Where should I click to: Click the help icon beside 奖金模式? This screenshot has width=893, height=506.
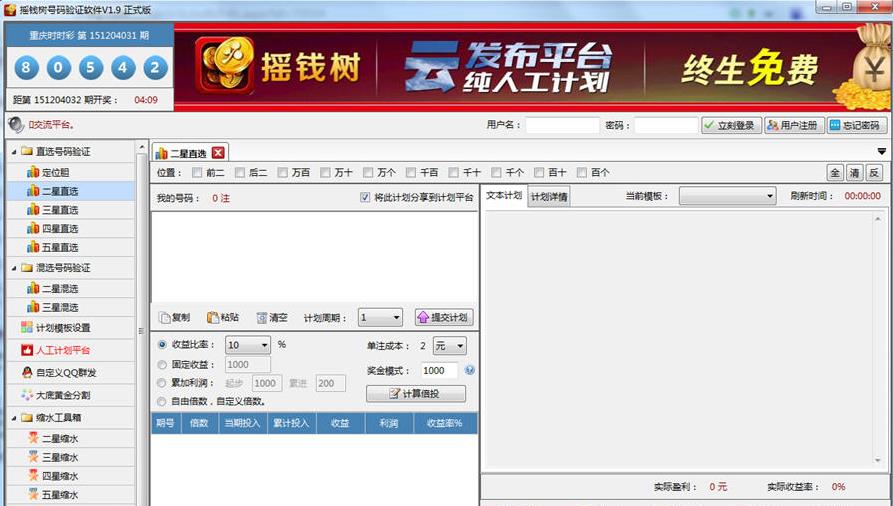470,370
